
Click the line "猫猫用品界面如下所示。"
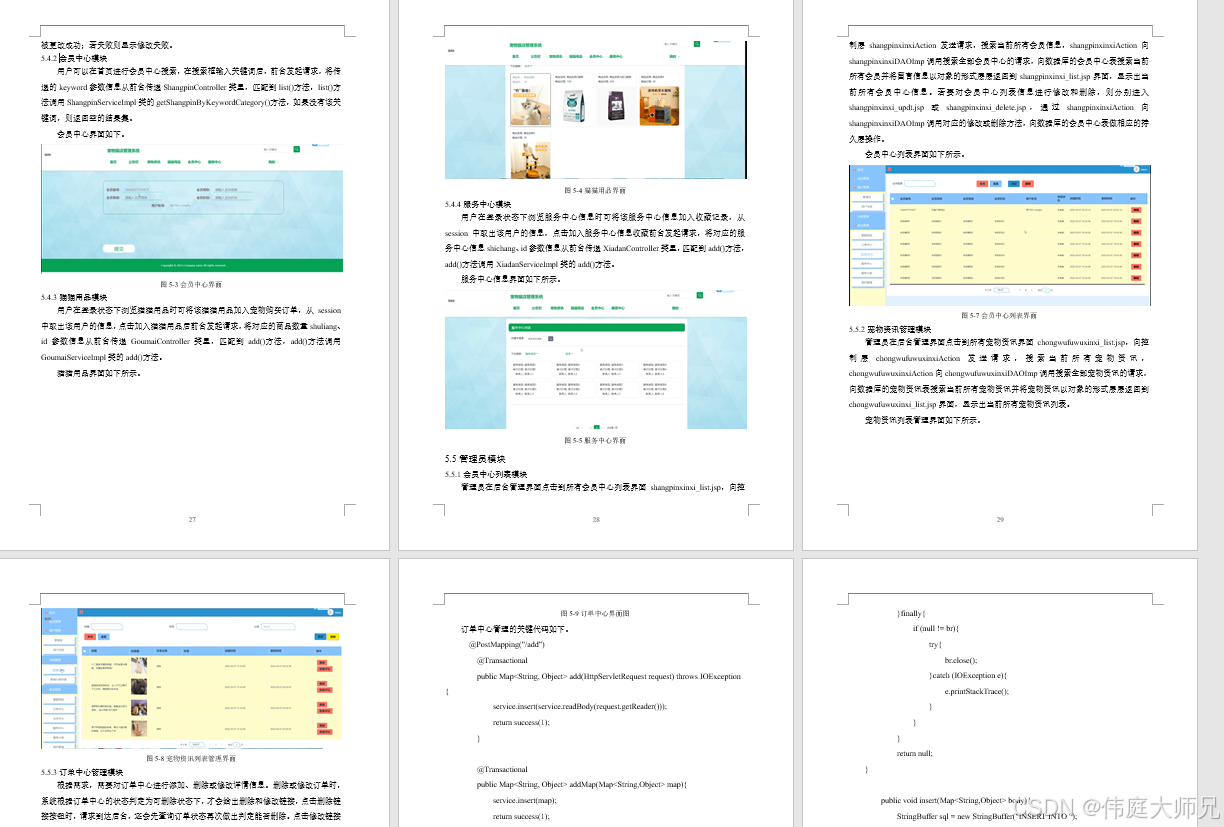pyautogui.click(x=99, y=372)
